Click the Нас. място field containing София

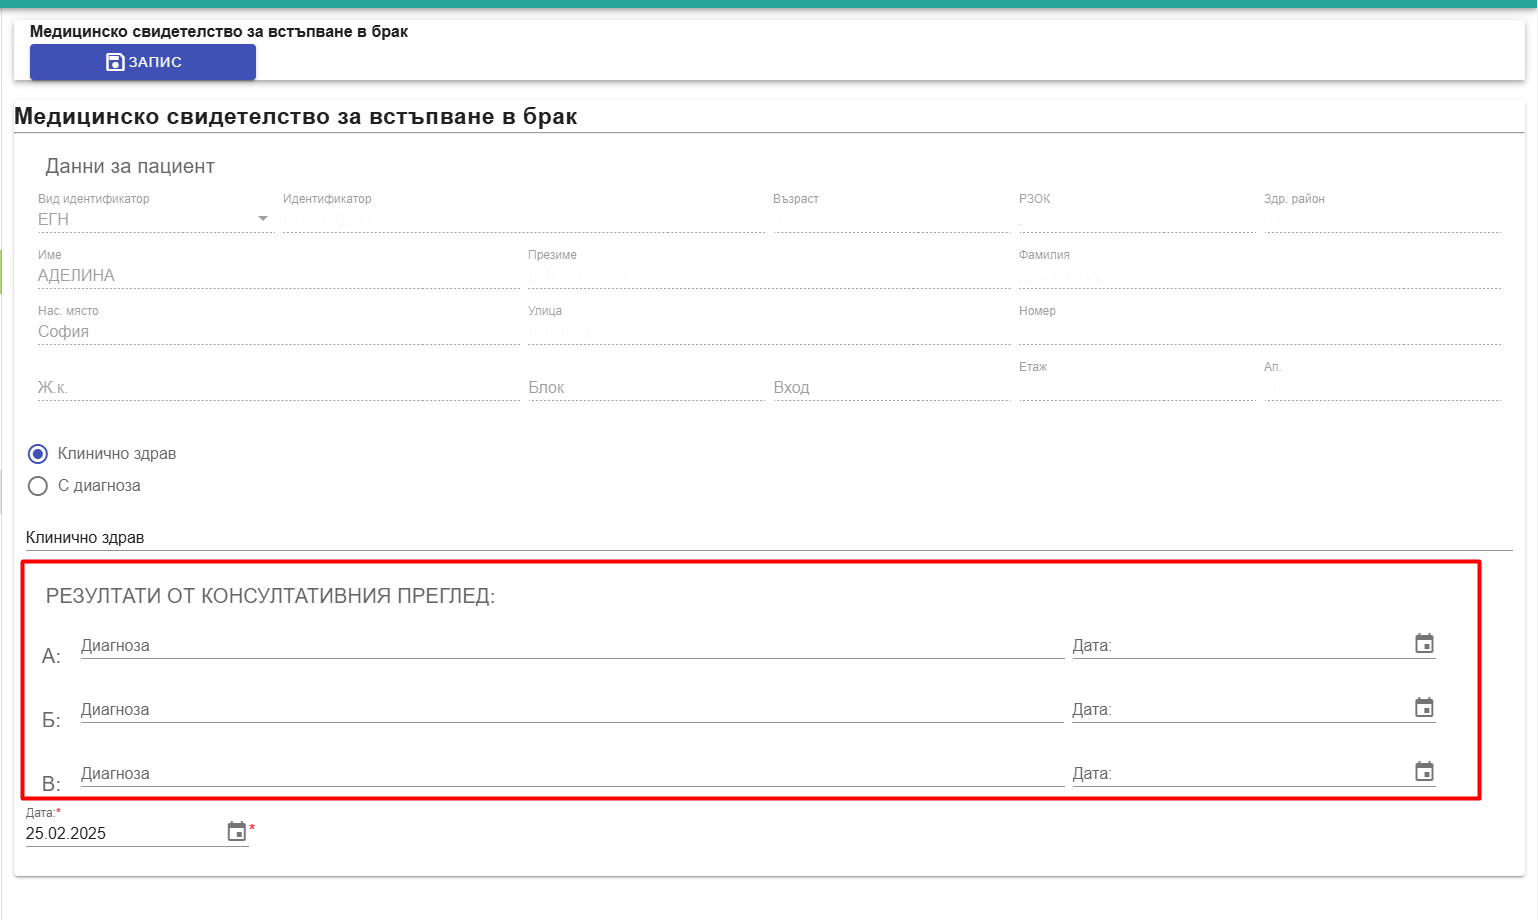(279, 331)
